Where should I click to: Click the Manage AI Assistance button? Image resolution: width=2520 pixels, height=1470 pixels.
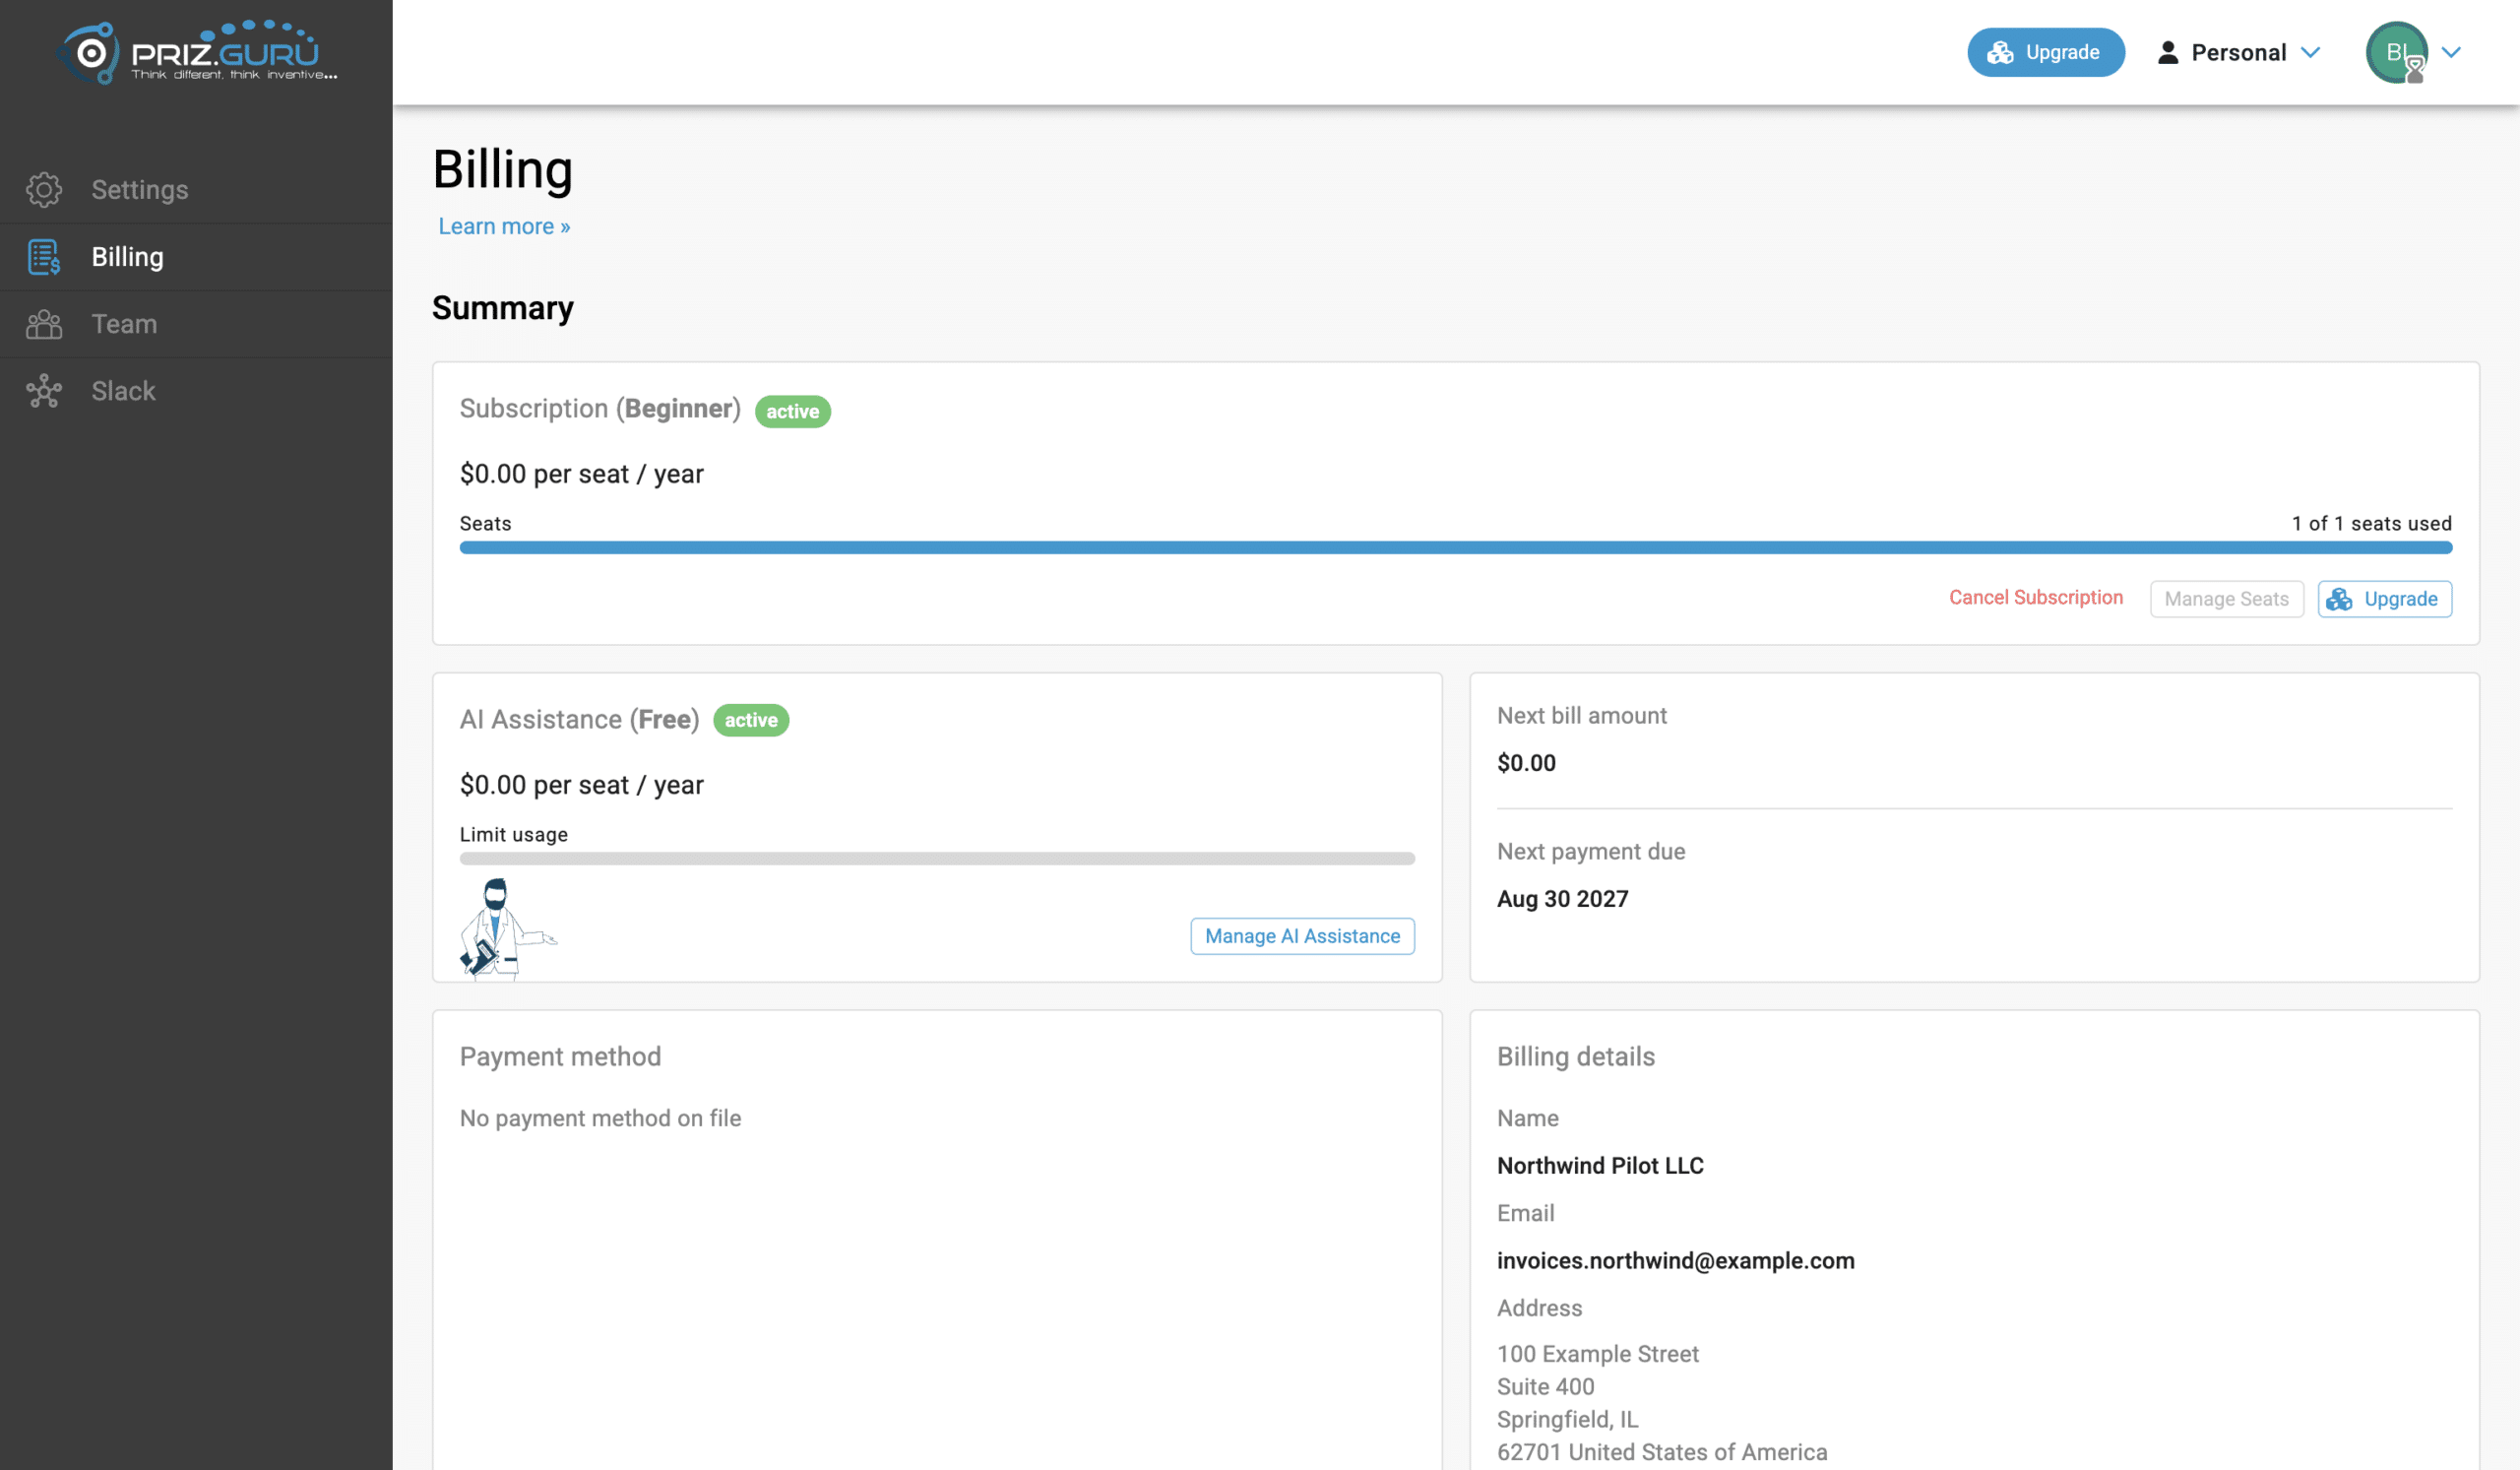point(1302,936)
